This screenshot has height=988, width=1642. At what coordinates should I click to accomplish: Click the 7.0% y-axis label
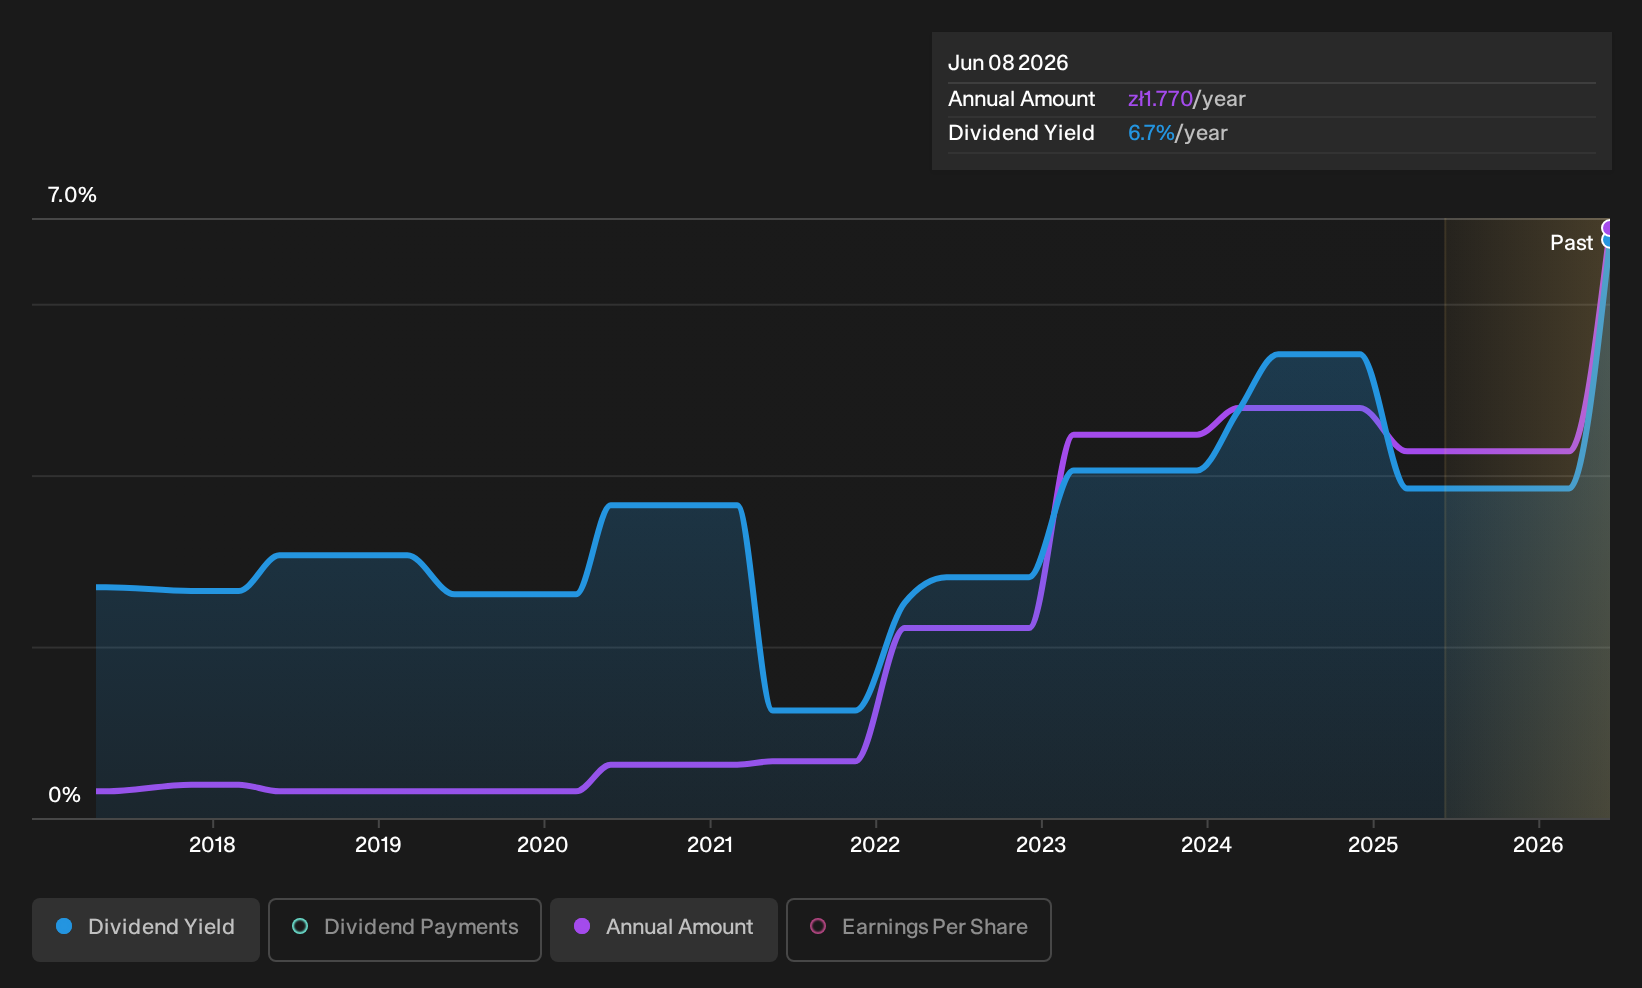[72, 195]
